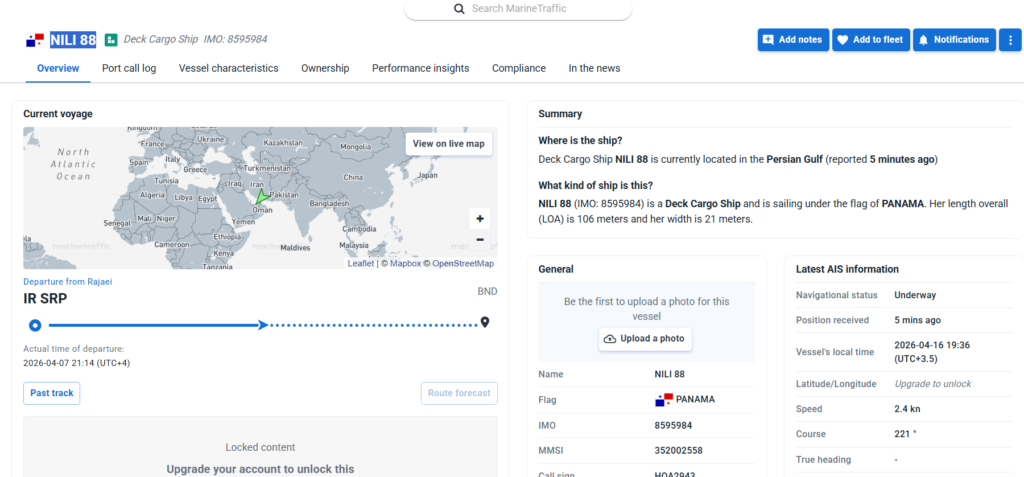Click View on live map button

pyautogui.click(x=448, y=144)
